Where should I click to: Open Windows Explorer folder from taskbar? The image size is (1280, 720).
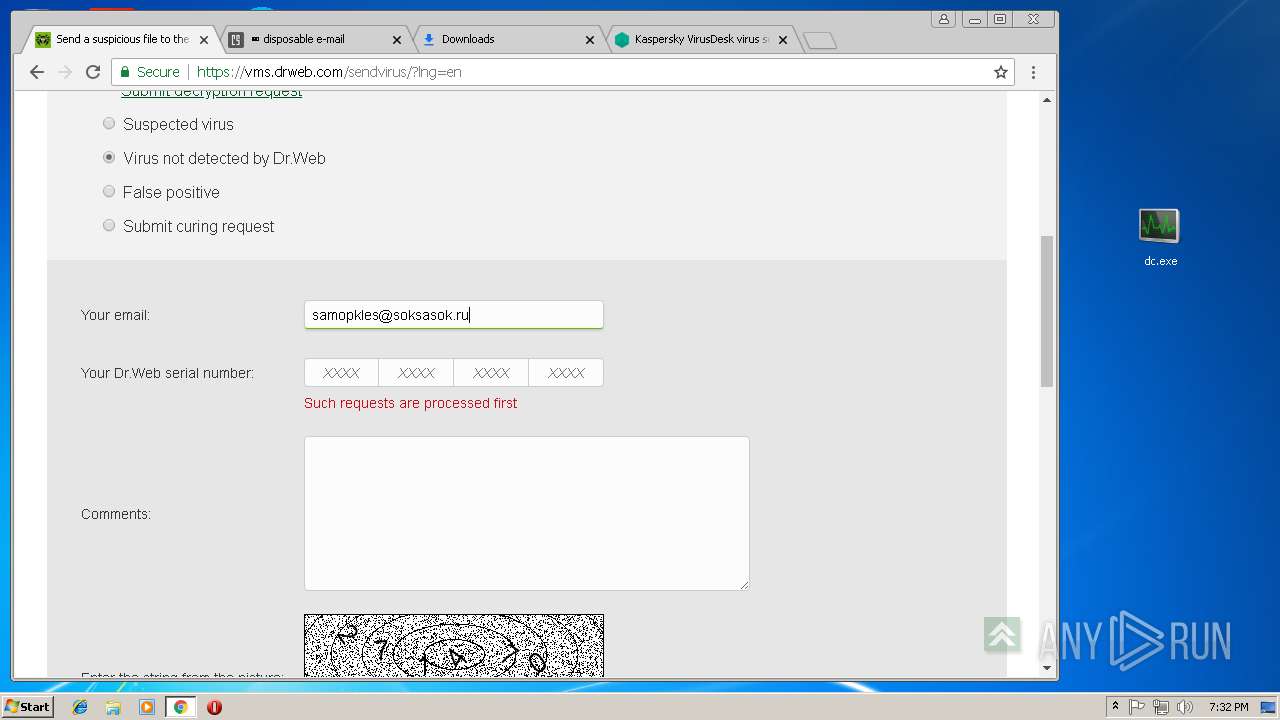point(113,707)
